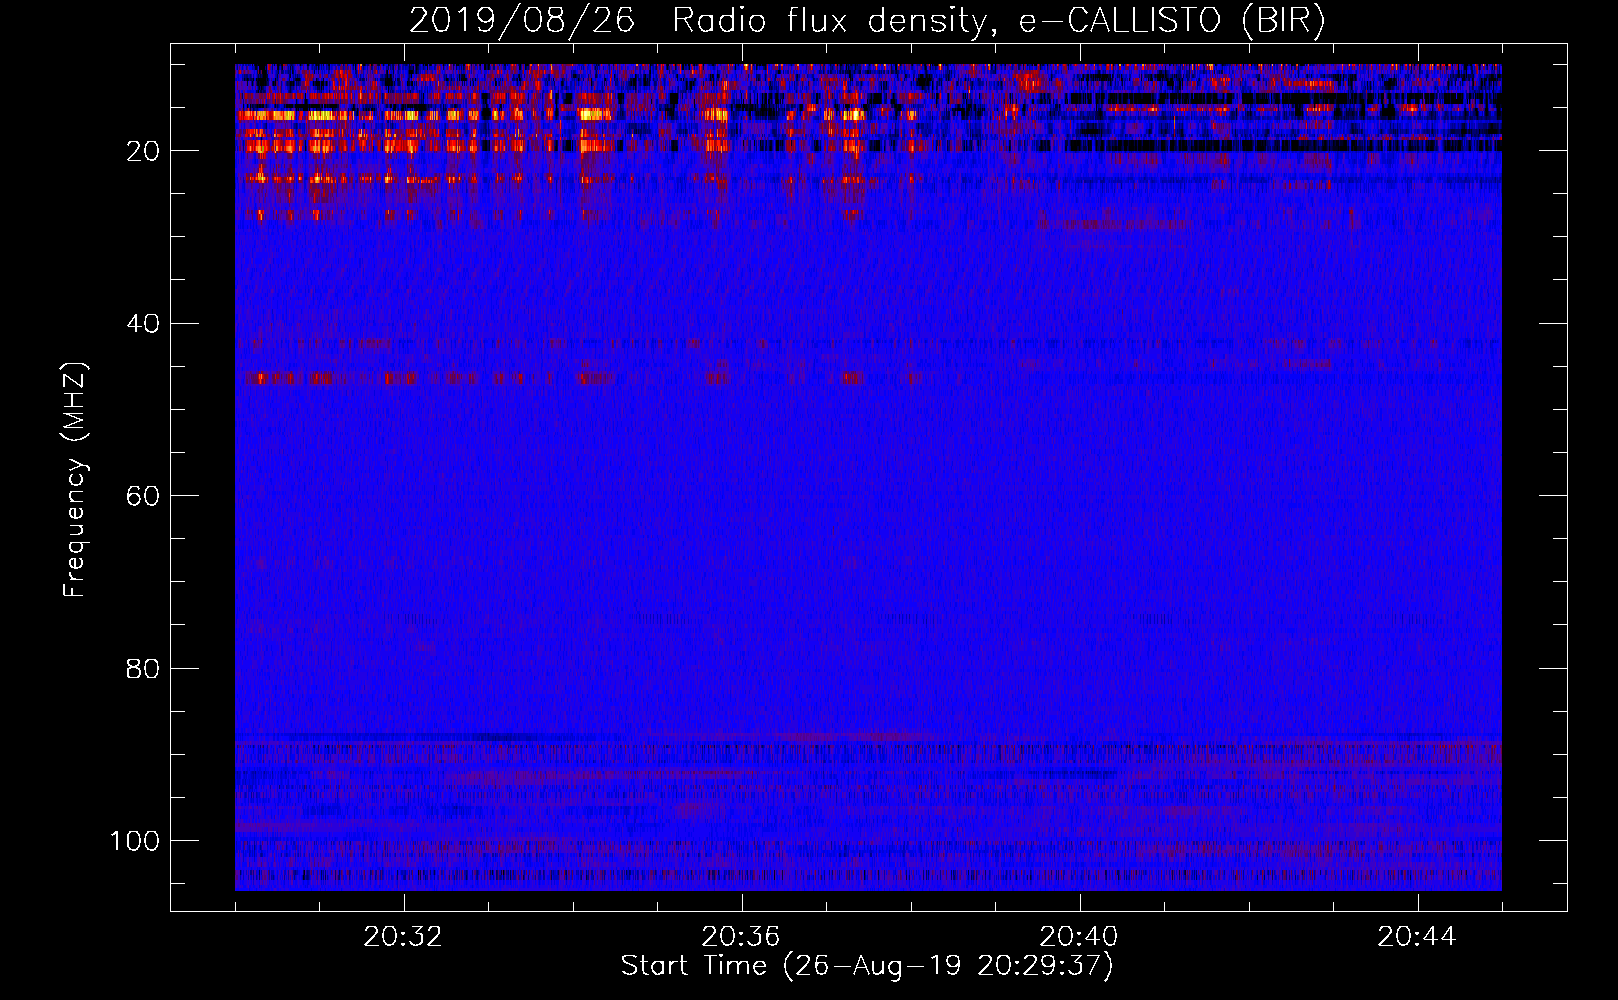Click the 20 MHz frequency tick label

(x=143, y=151)
